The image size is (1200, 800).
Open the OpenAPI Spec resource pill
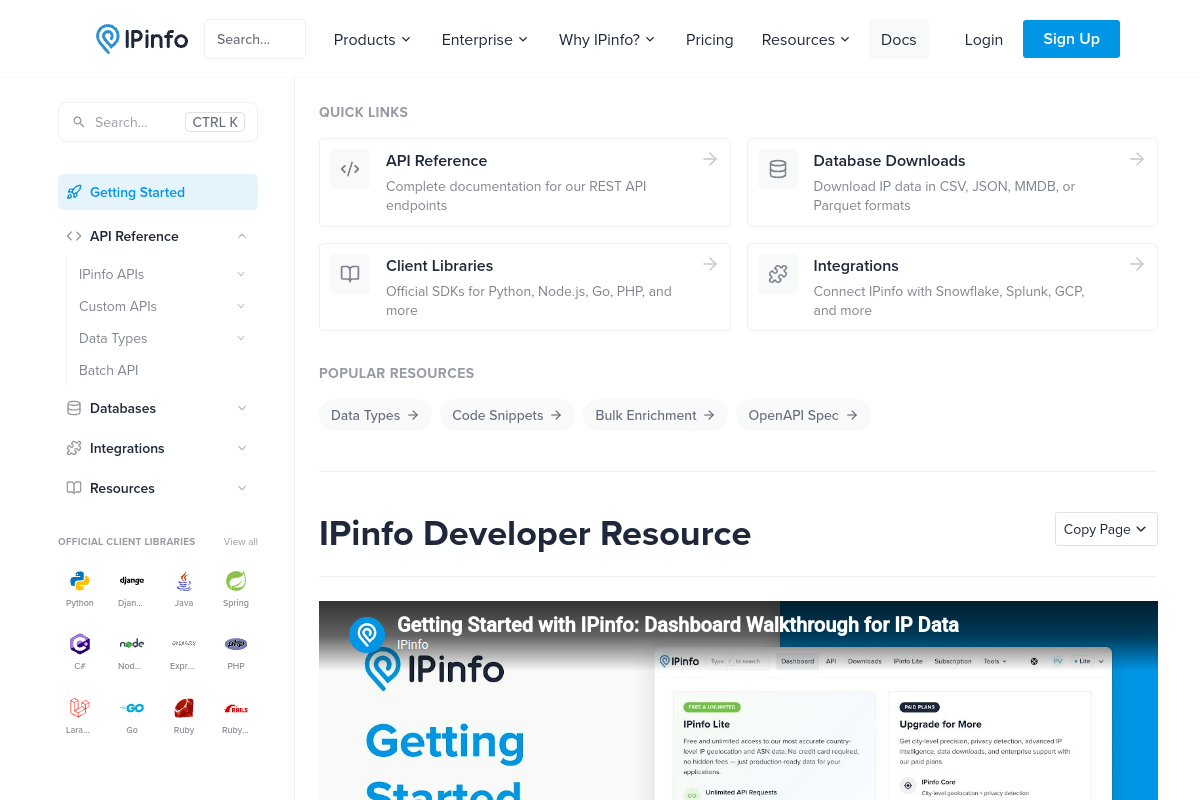(x=803, y=415)
